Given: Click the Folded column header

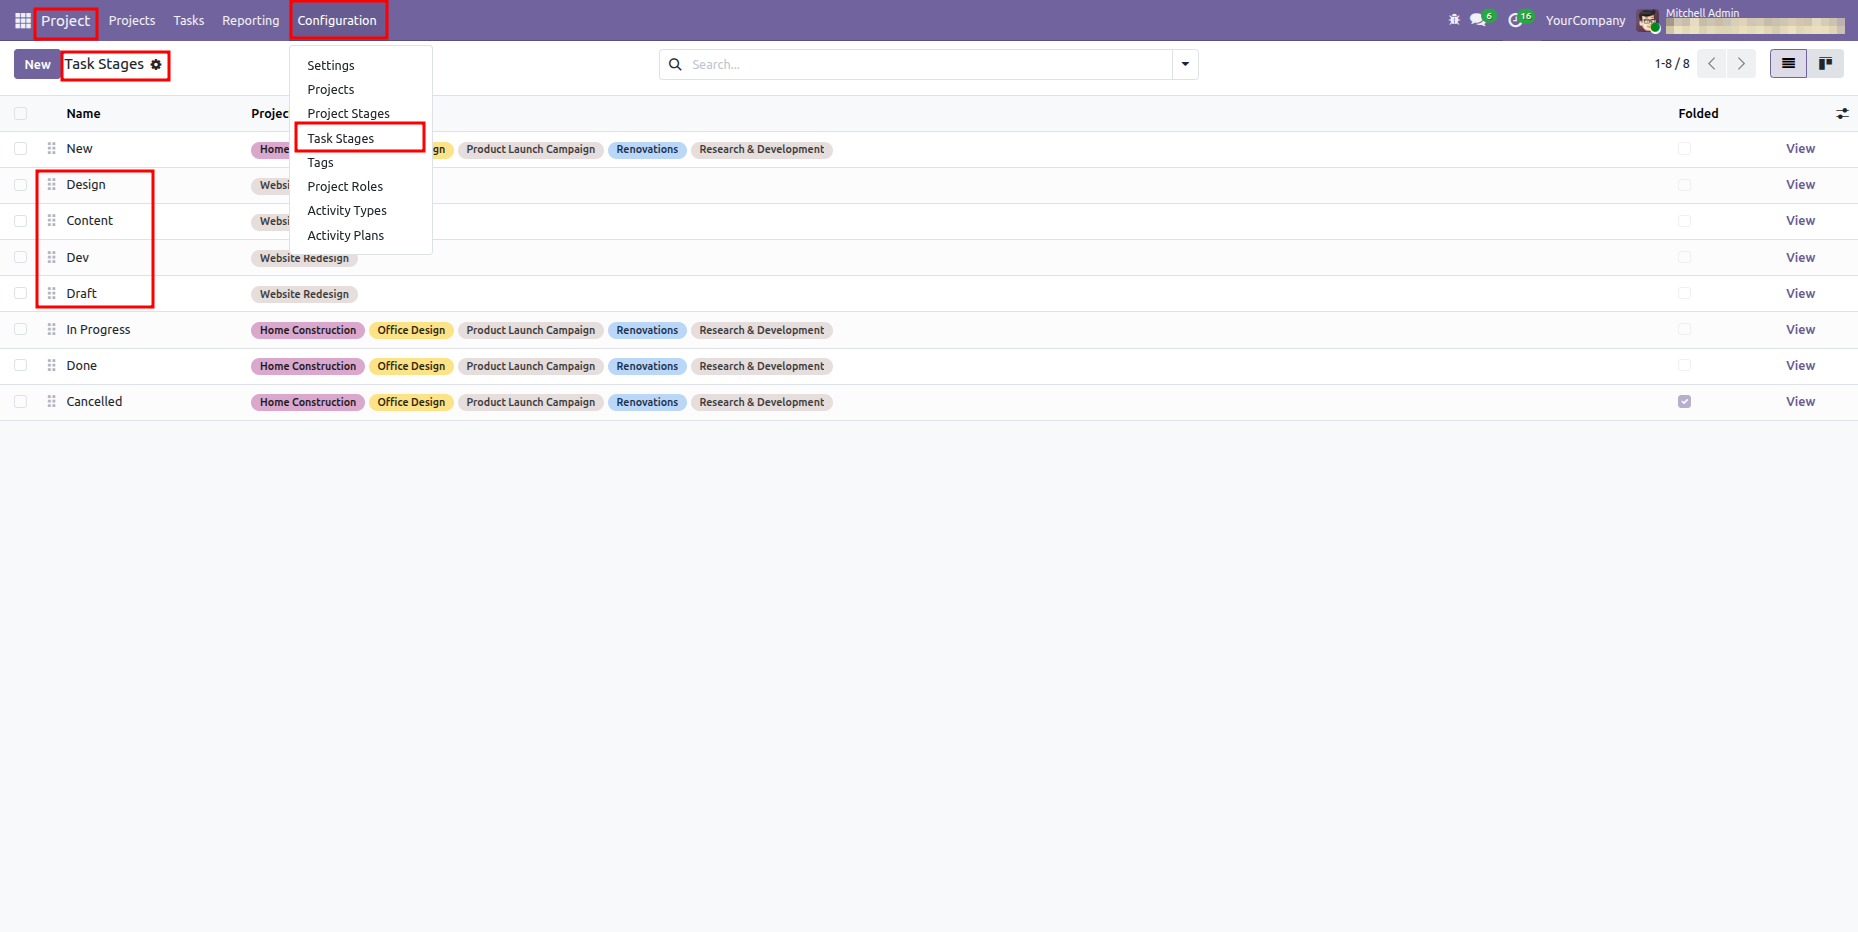Looking at the screenshot, I should coord(1698,114).
